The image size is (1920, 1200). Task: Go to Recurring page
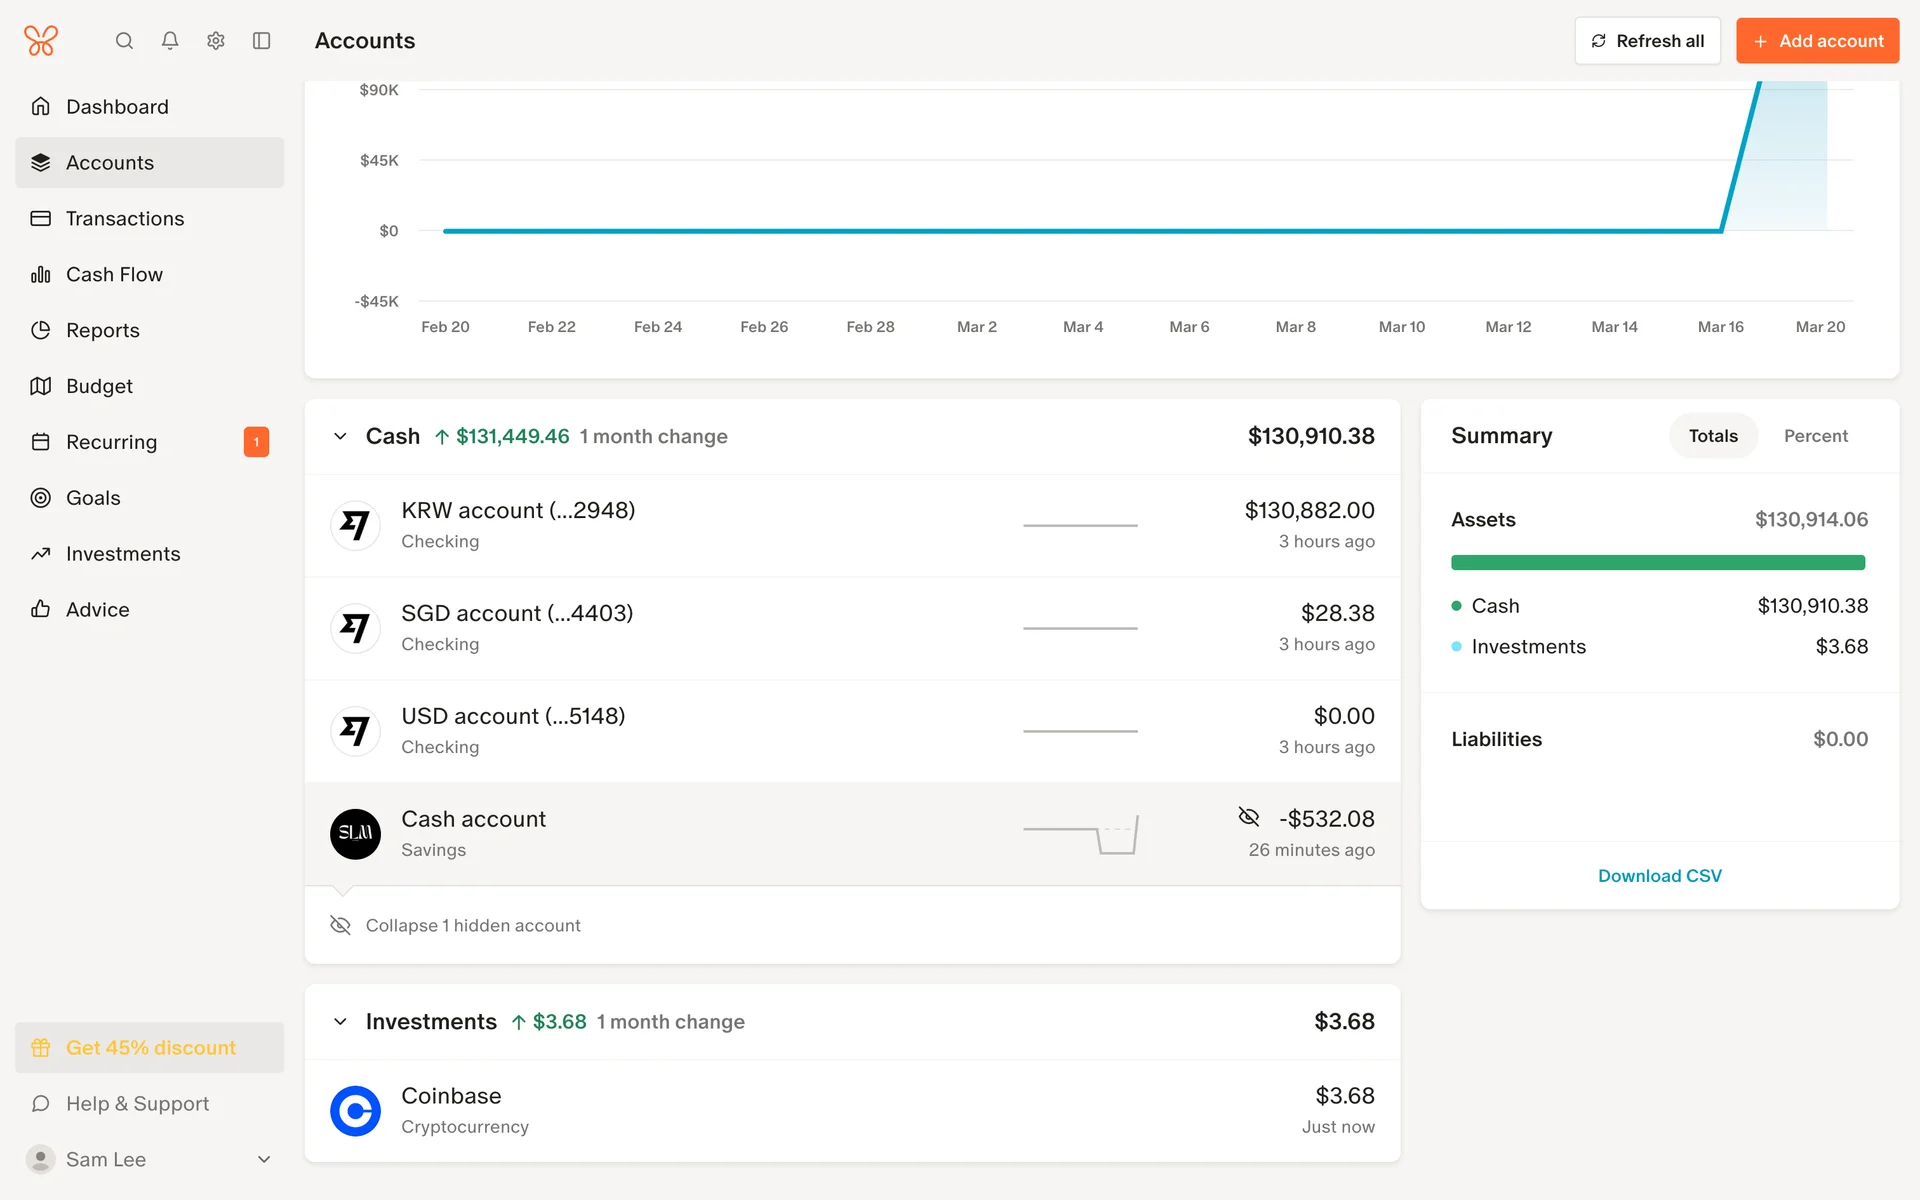pyautogui.click(x=111, y=442)
